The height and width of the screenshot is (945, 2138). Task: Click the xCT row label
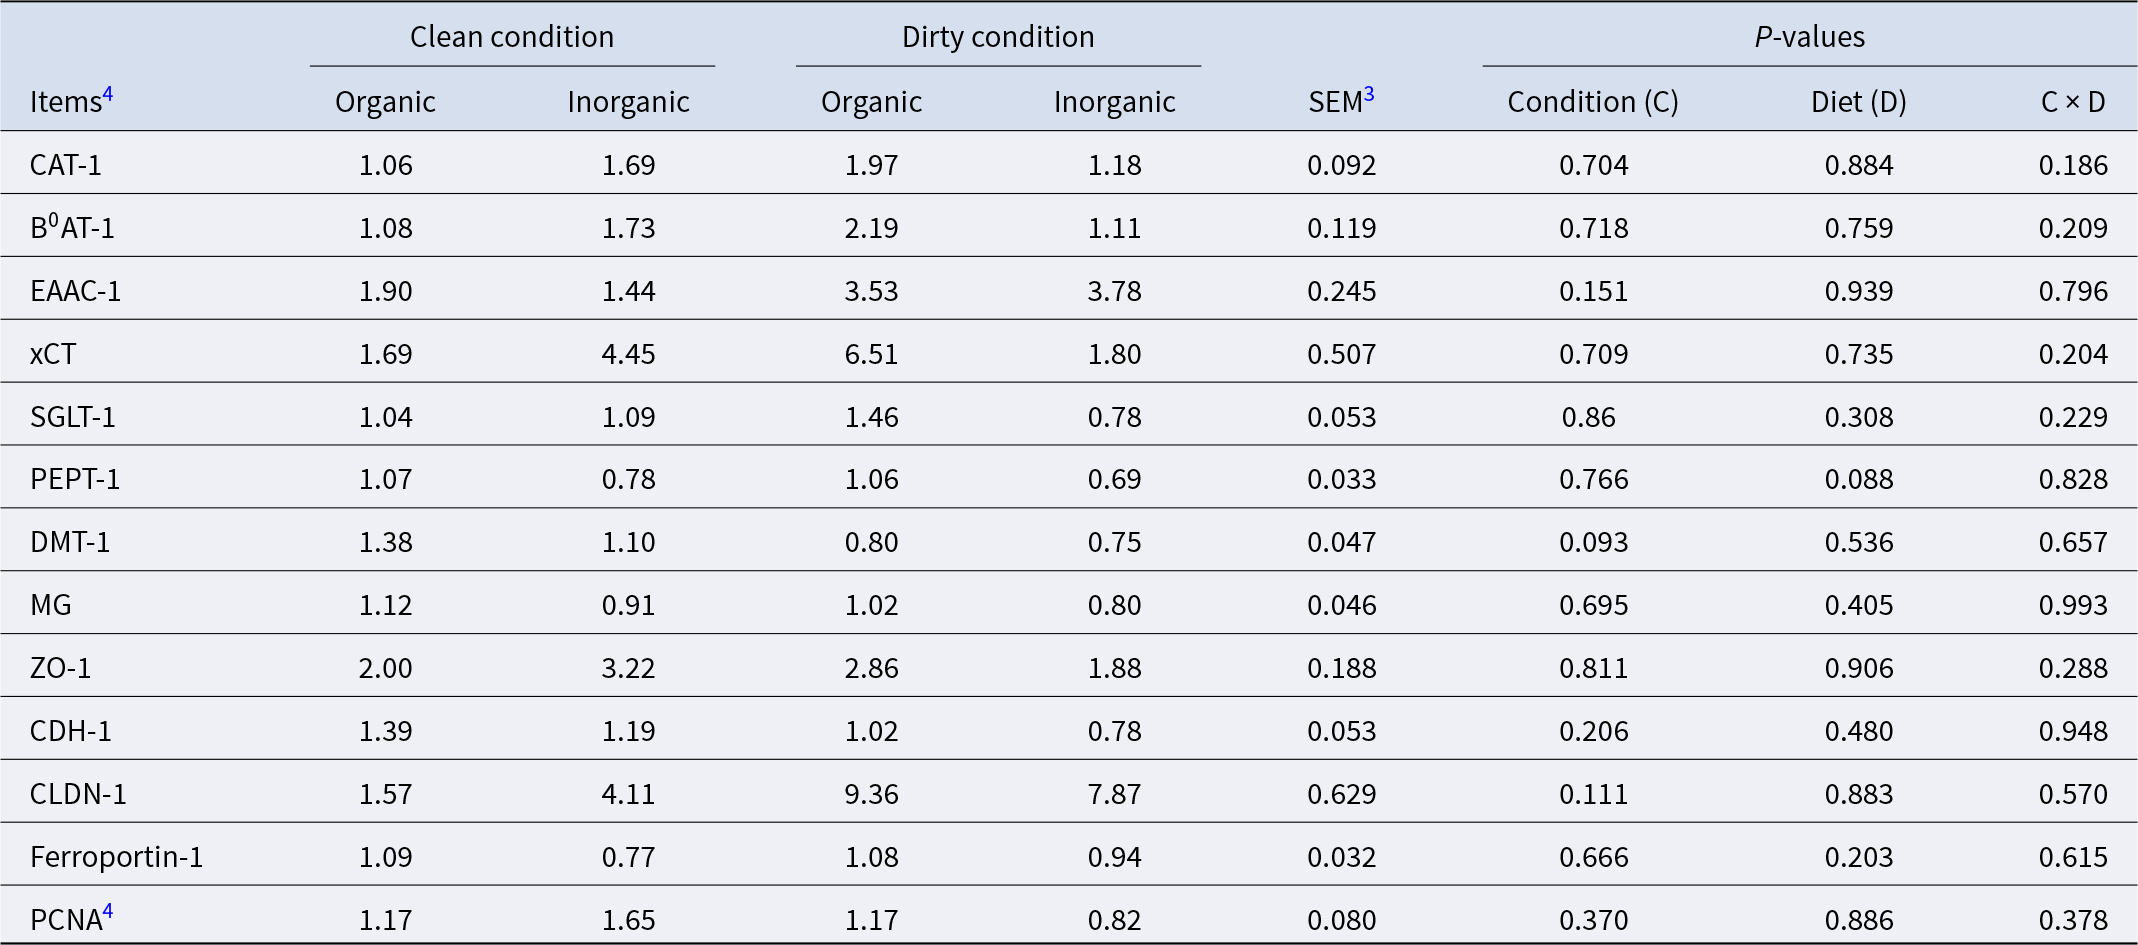[53, 354]
